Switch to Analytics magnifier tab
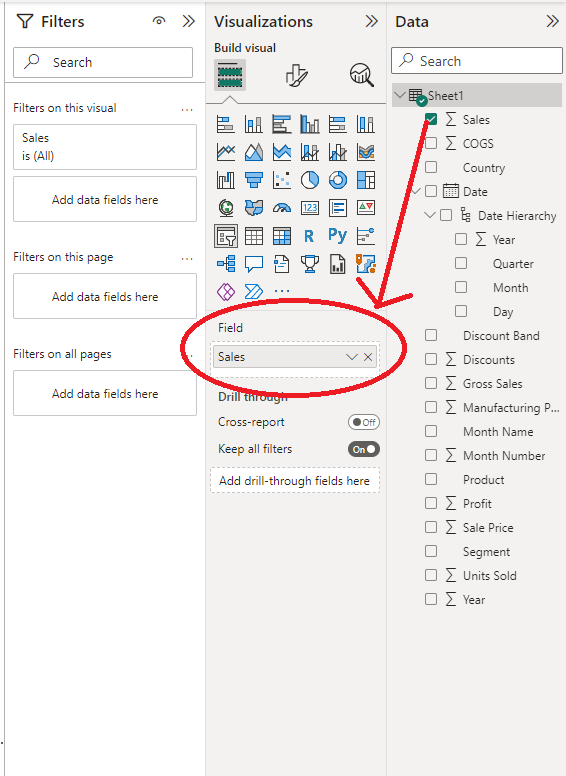This screenshot has height=776, width=566. click(362, 75)
